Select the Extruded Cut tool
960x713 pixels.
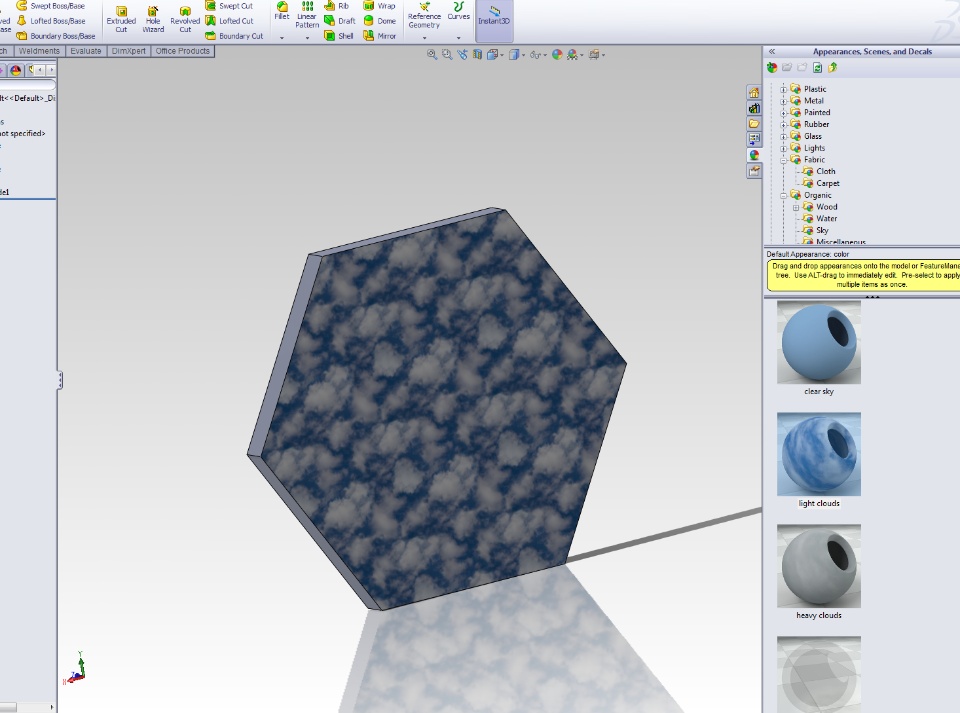[121, 20]
